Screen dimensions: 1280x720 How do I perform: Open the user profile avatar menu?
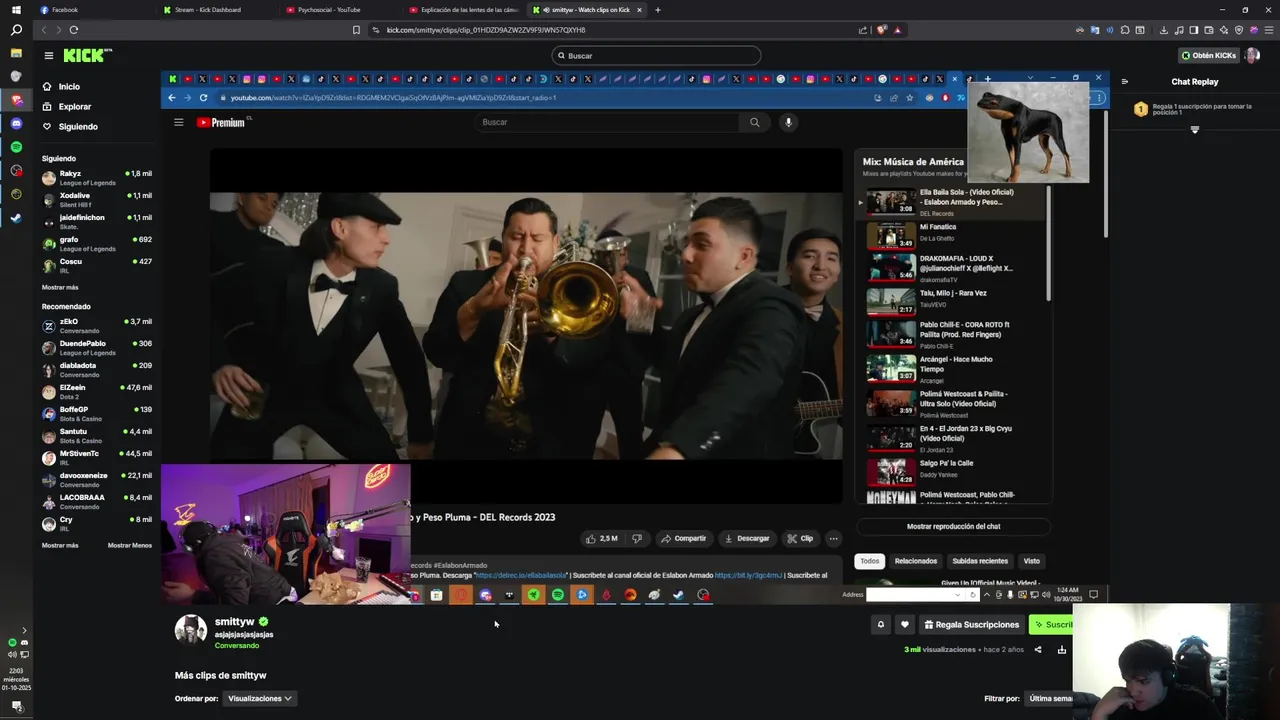[x=1252, y=56]
